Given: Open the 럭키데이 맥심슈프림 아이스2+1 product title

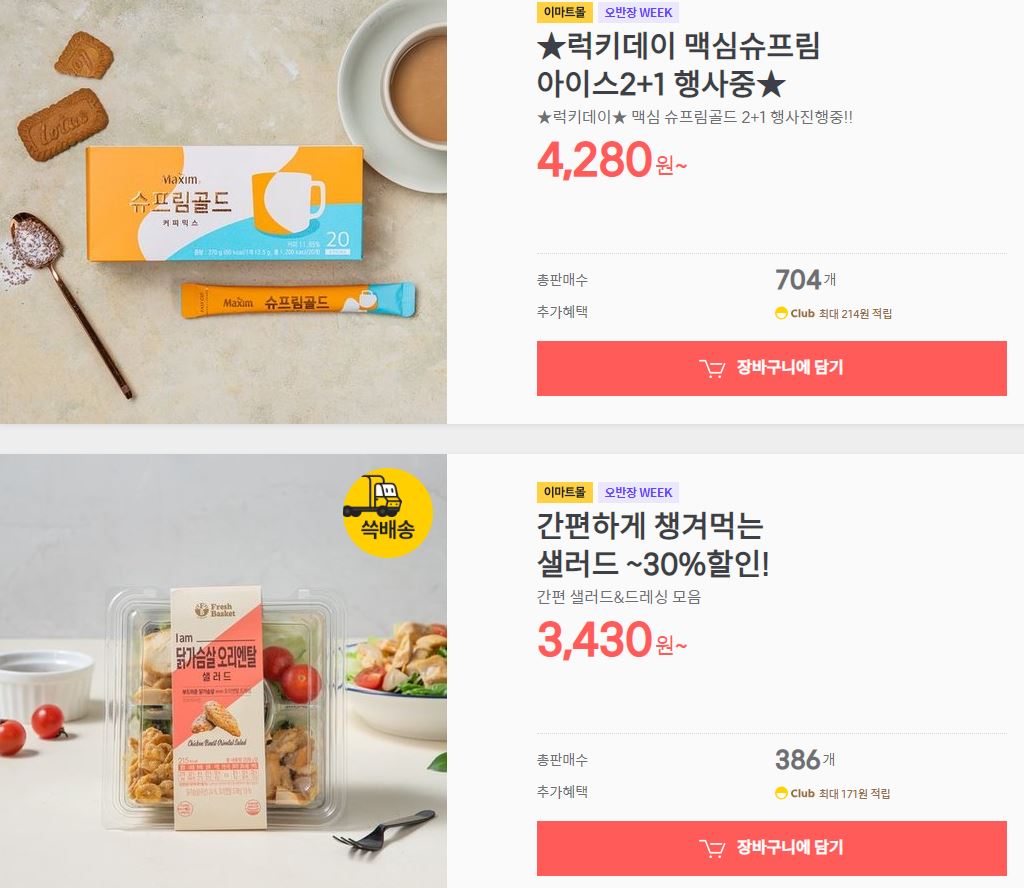Looking at the screenshot, I should (x=678, y=65).
